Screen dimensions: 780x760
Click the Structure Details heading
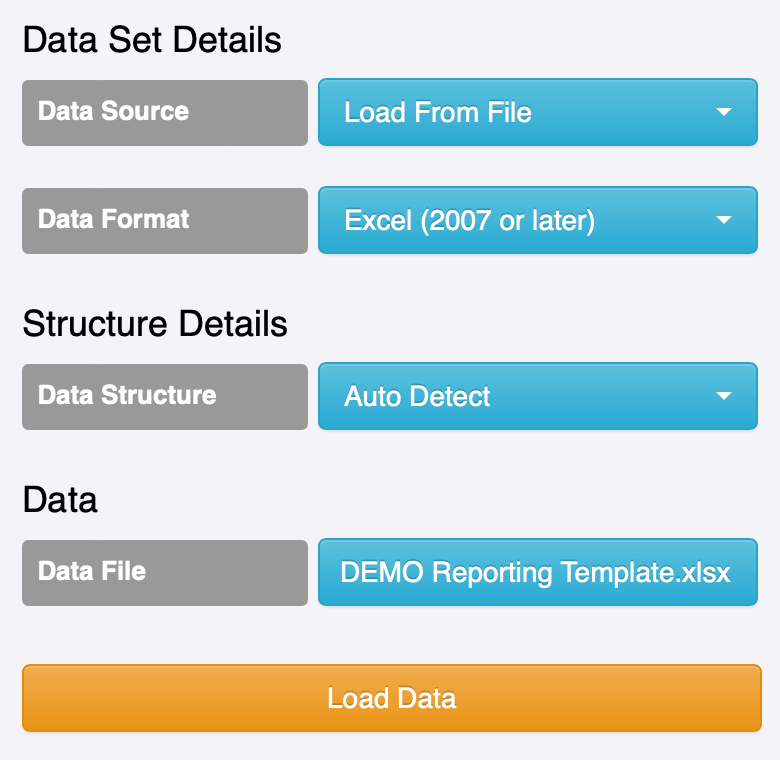[x=155, y=324]
